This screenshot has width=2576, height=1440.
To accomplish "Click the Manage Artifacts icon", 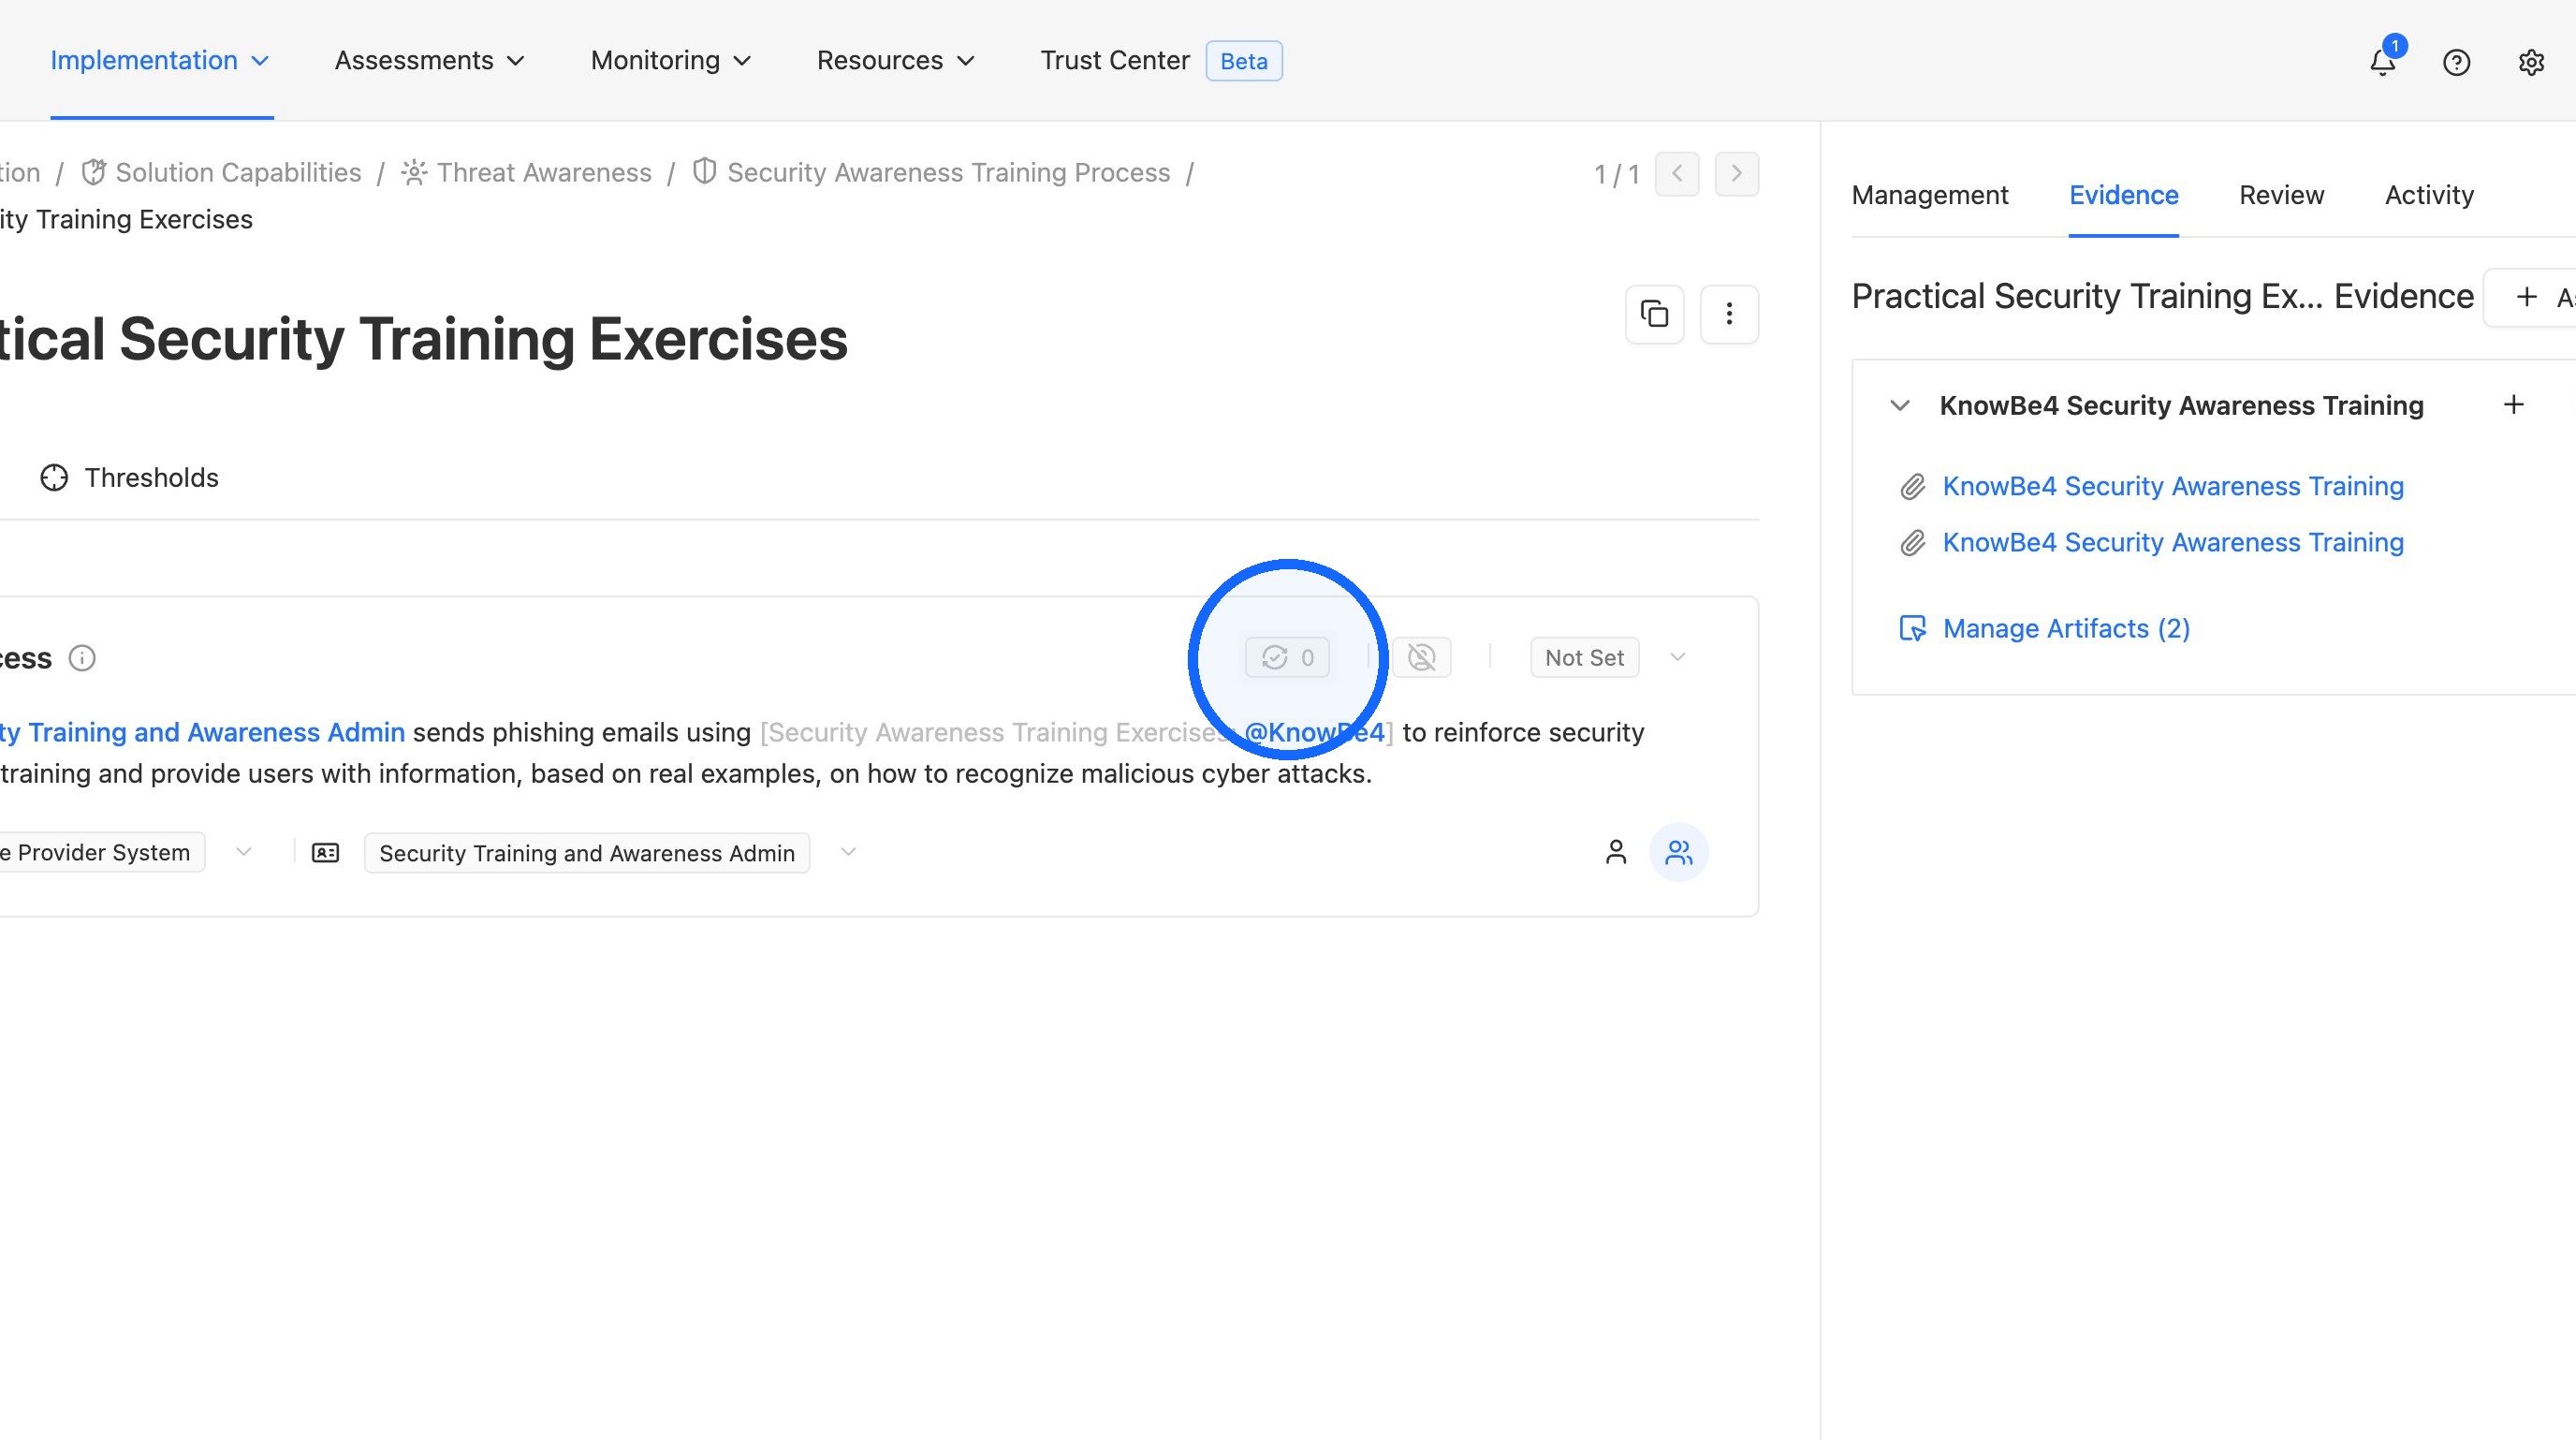I will pyautogui.click(x=1912, y=628).
